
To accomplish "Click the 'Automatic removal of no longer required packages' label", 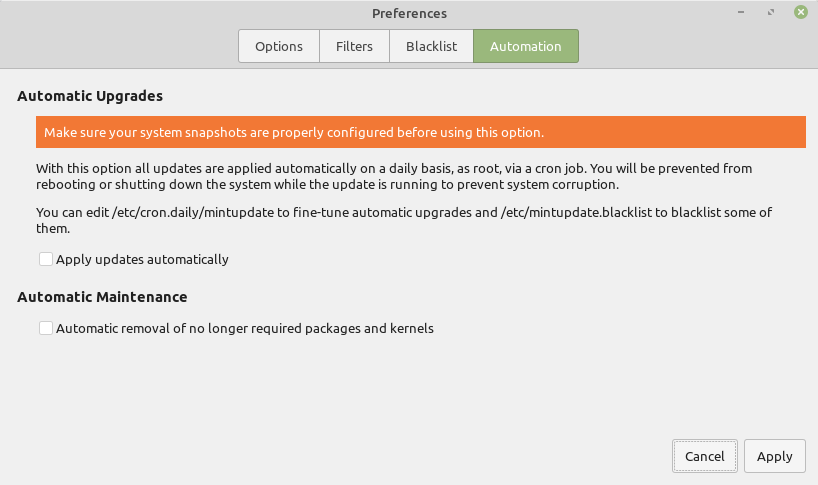I will click(x=245, y=328).
